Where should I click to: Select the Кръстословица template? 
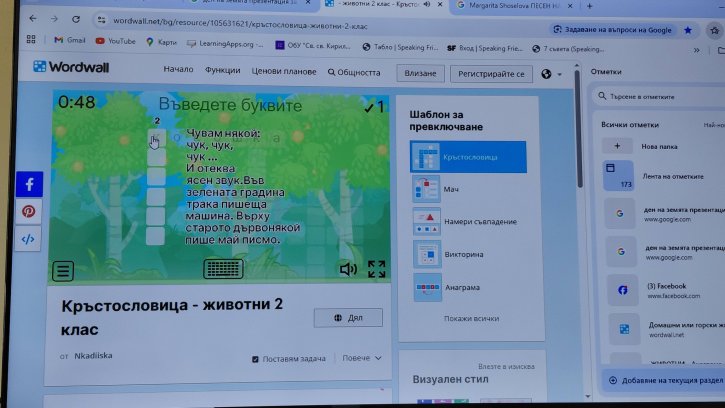click(468, 157)
